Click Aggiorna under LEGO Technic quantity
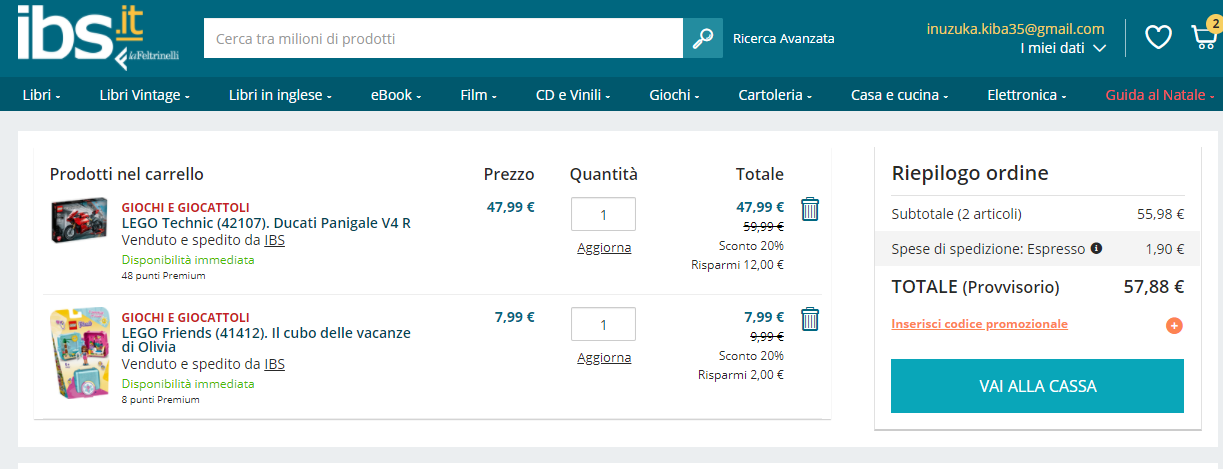Screen dimensions: 1223x469 point(604,247)
